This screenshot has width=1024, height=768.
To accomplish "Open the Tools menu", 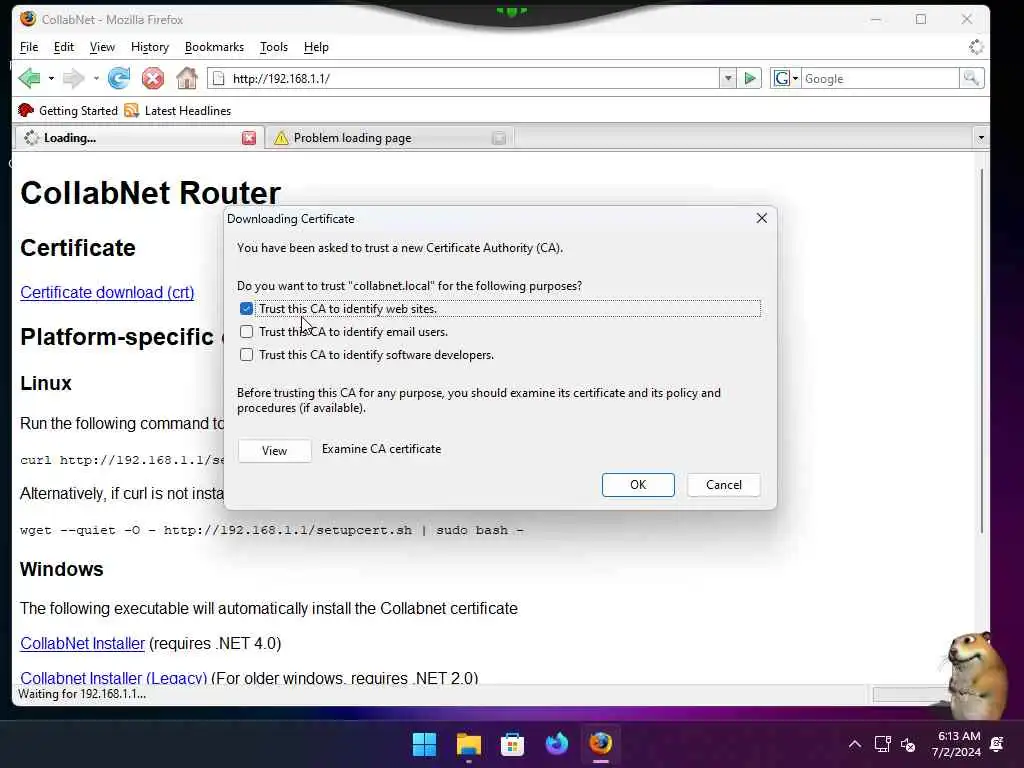I will tap(274, 47).
